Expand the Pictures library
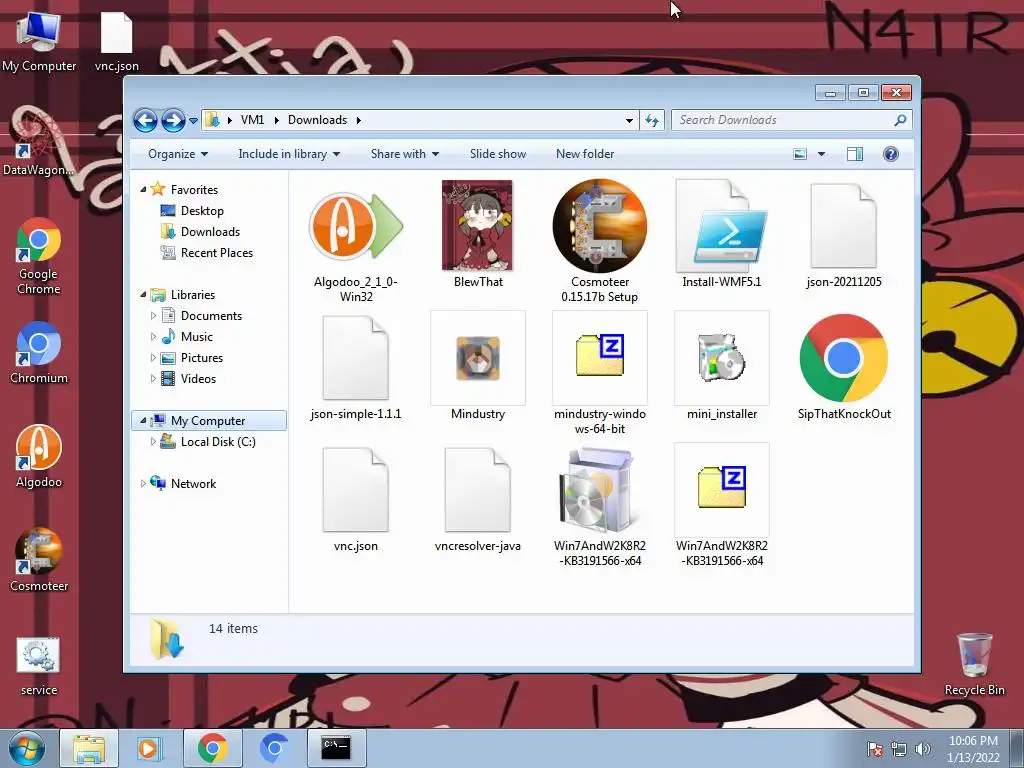Image resolution: width=1024 pixels, height=768 pixels. click(153, 358)
